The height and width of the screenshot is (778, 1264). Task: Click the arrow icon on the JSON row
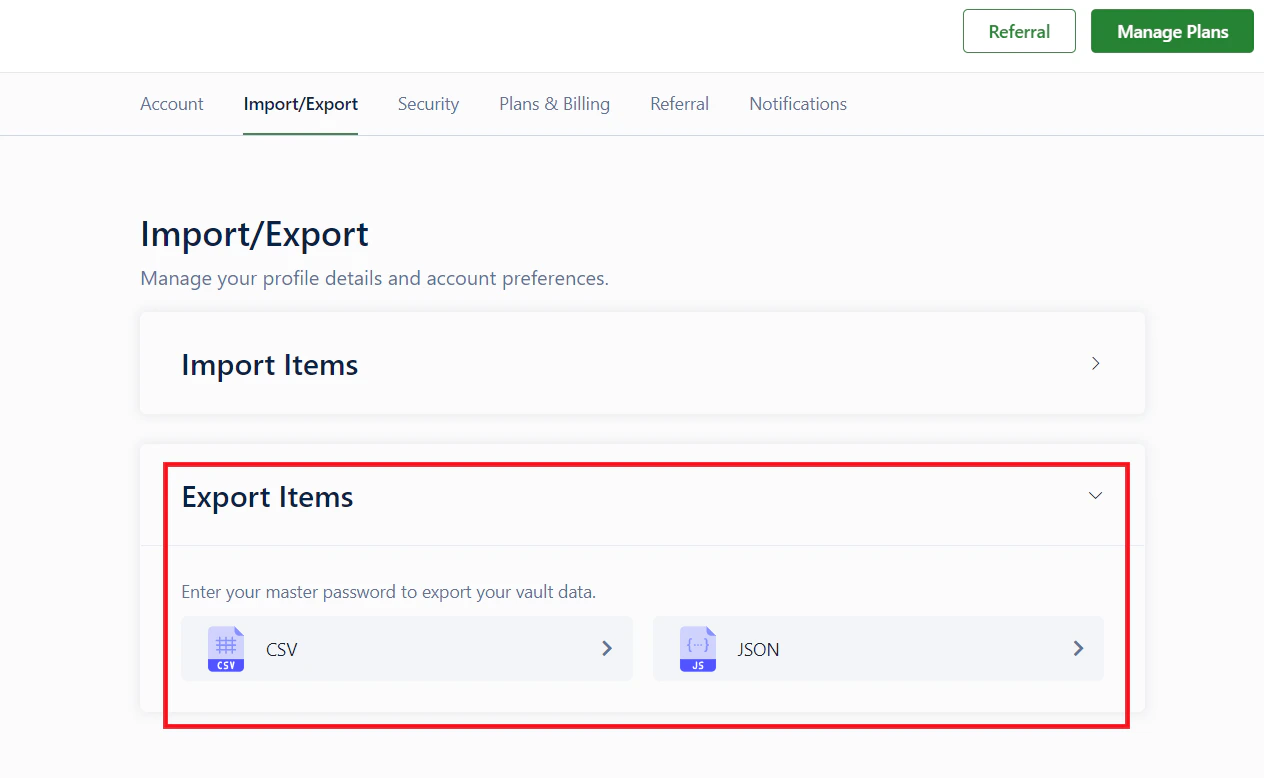[1078, 648]
